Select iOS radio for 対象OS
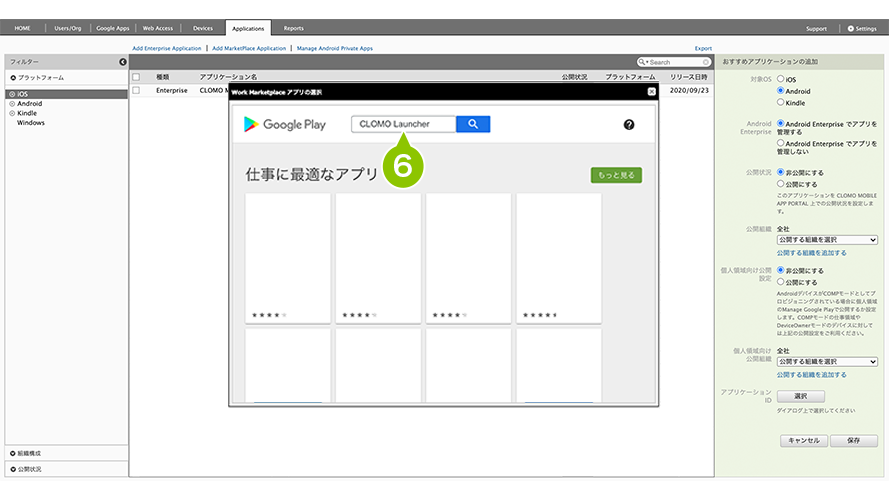 781,79
